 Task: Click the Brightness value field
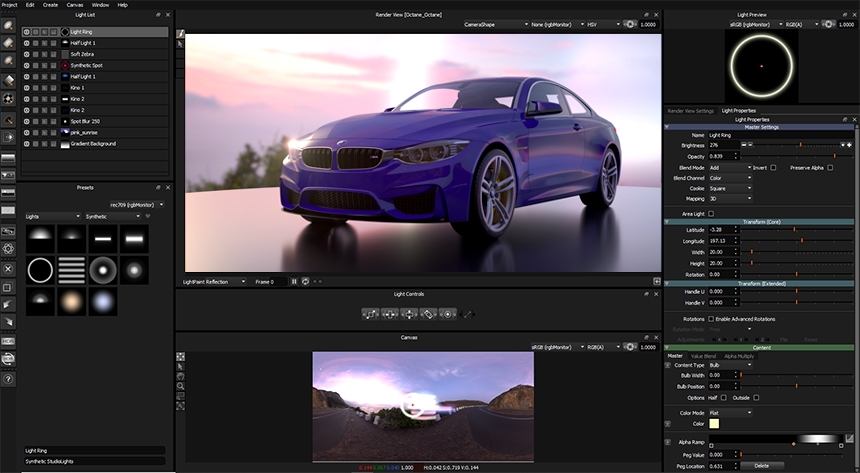click(722, 145)
